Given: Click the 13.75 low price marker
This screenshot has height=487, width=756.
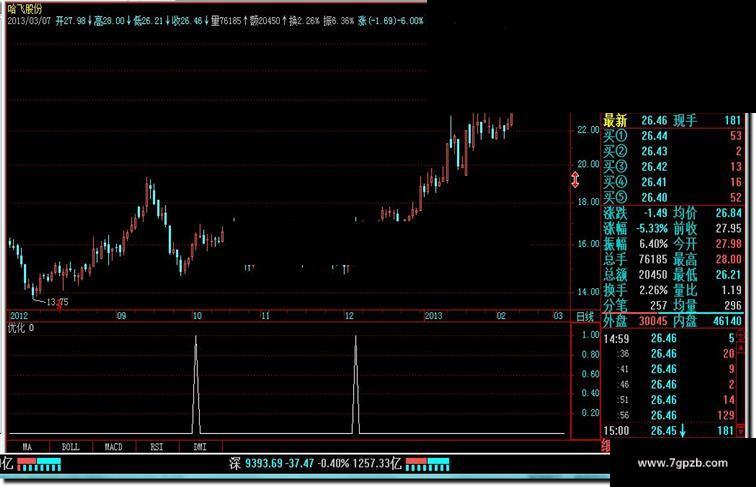Looking at the screenshot, I should pyautogui.click(x=57, y=302).
